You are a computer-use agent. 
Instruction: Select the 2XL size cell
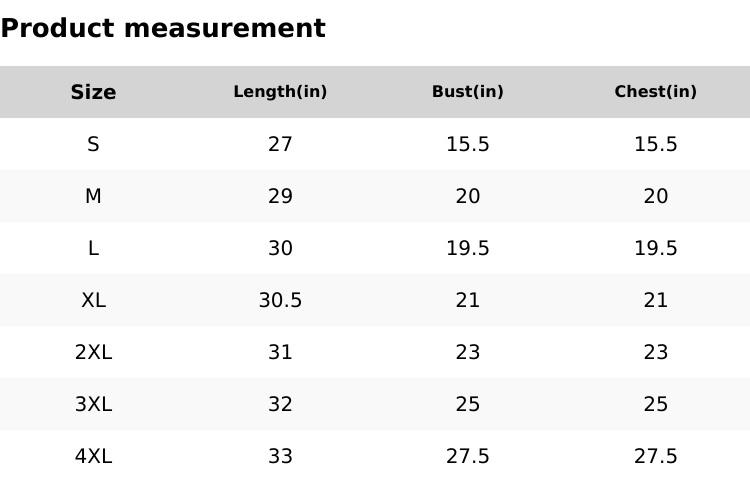click(93, 352)
